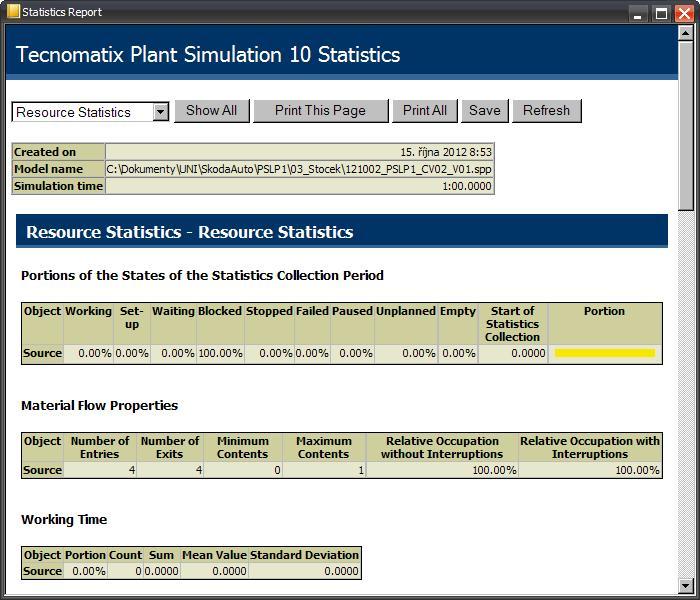
Task: Click the Save button
Action: [485, 111]
